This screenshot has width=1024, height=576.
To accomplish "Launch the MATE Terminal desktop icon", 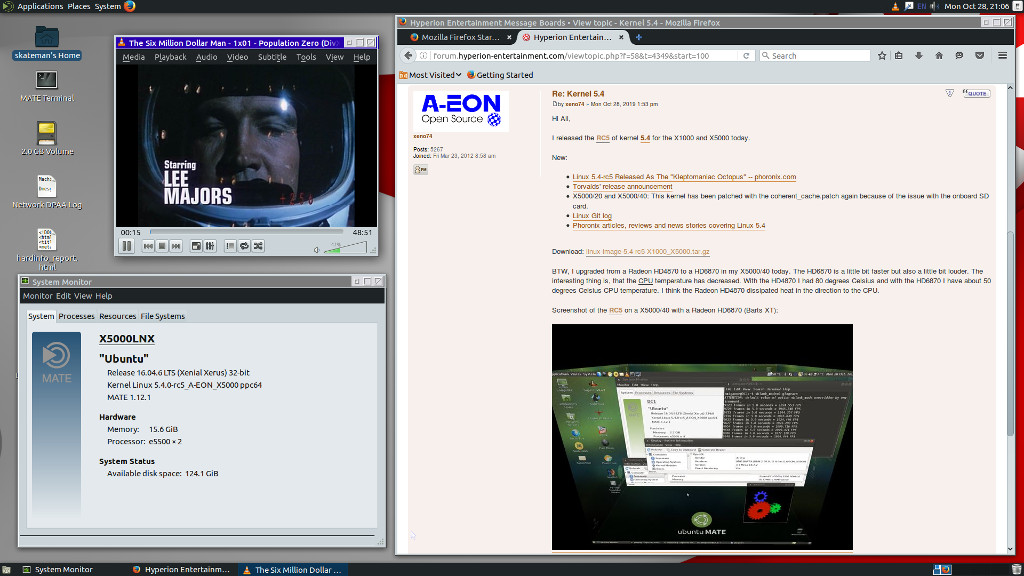I will pyautogui.click(x=46, y=86).
